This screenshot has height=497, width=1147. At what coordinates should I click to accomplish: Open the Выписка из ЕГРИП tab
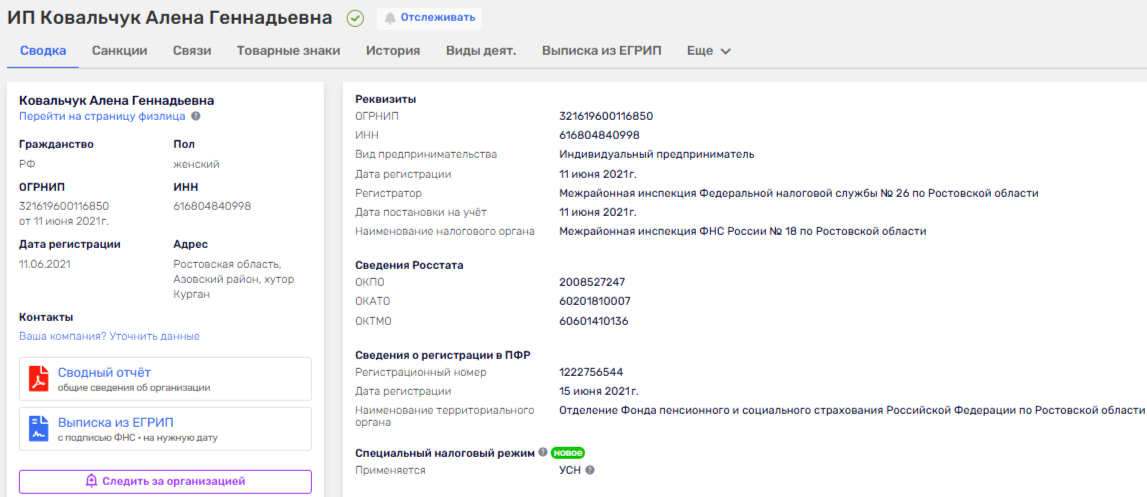pyautogui.click(x=602, y=51)
